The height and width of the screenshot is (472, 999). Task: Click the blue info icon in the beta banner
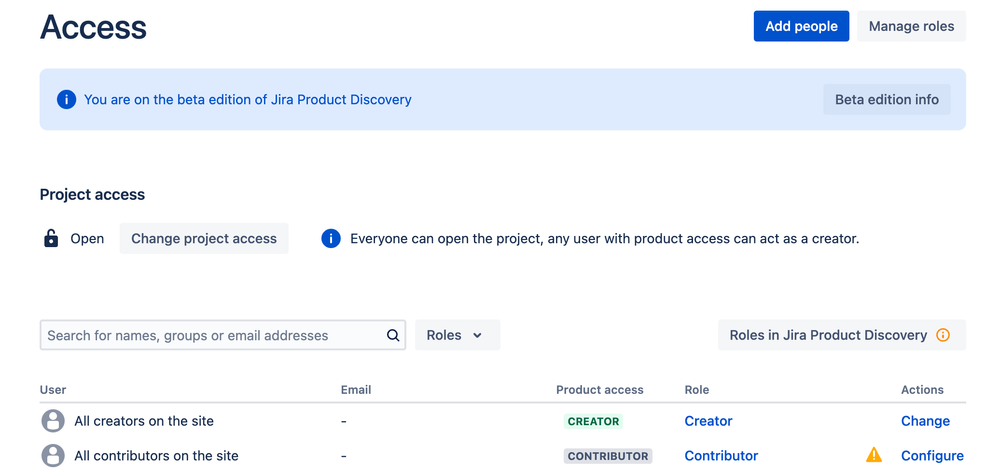pyautogui.click(x=66, y=99)
